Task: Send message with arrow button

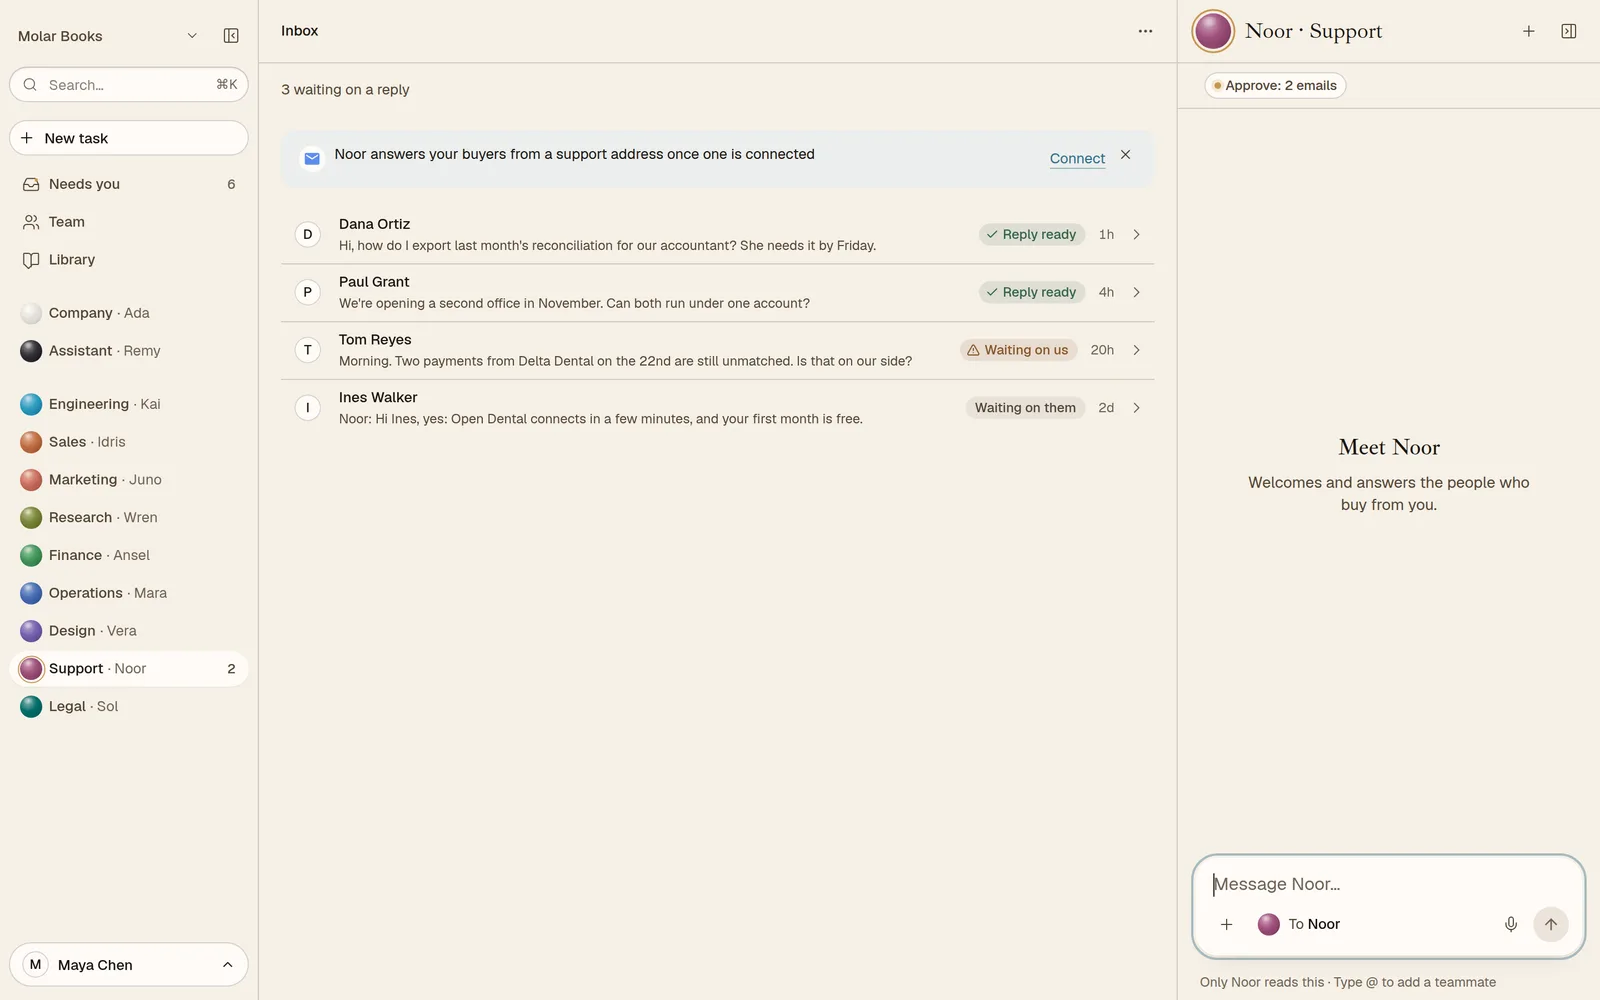Action: pos(1550,925)
